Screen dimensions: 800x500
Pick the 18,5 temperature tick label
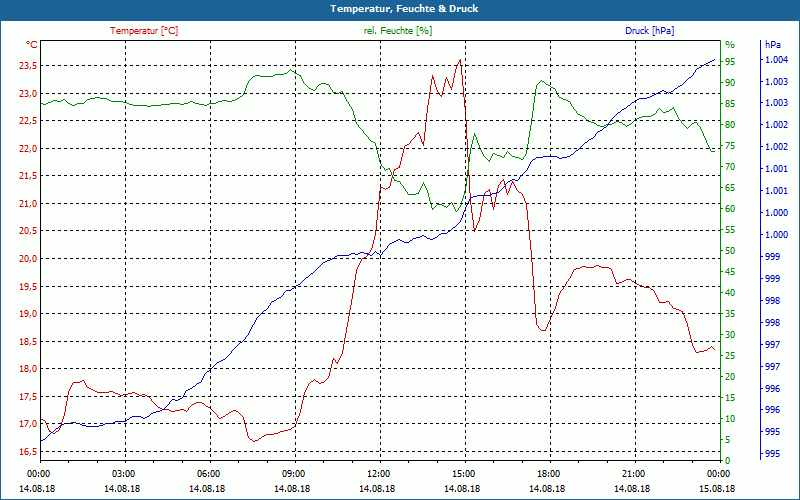(28, 341)
